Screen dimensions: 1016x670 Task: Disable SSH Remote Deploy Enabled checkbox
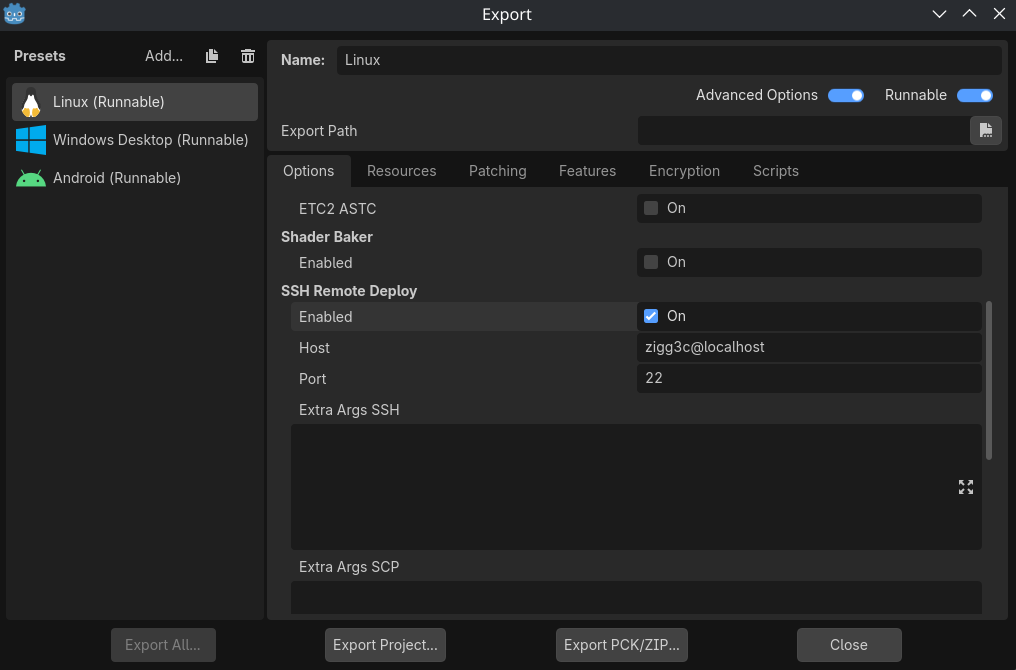(651, 316)
